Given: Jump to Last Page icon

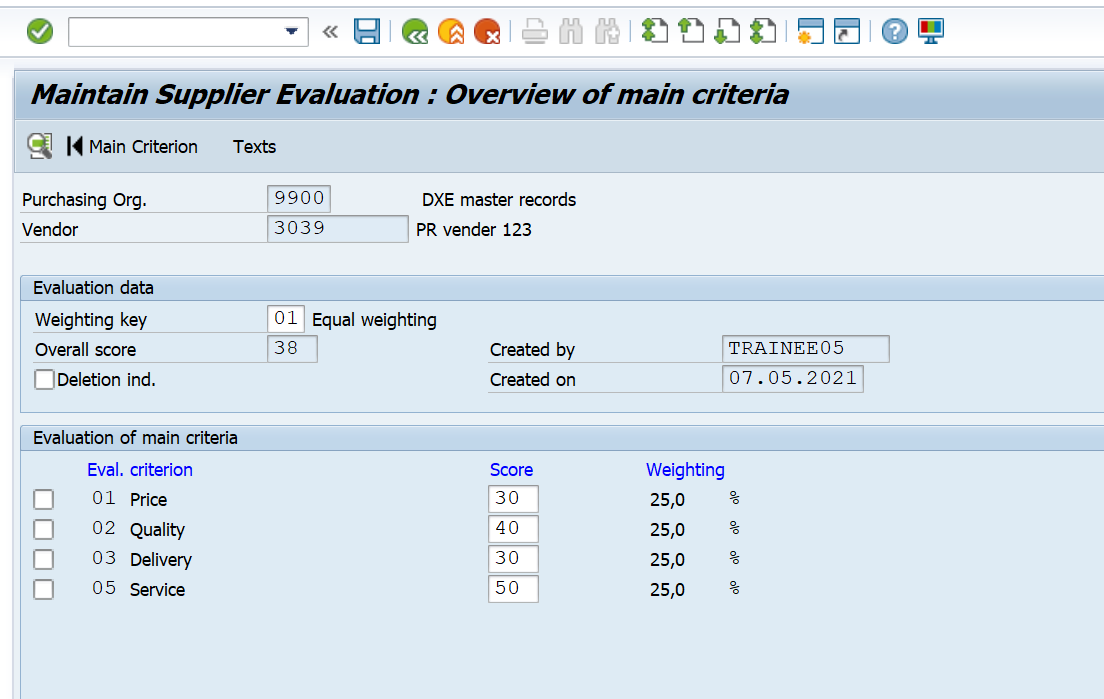Looking at the screenshot, I should point(763,32).
